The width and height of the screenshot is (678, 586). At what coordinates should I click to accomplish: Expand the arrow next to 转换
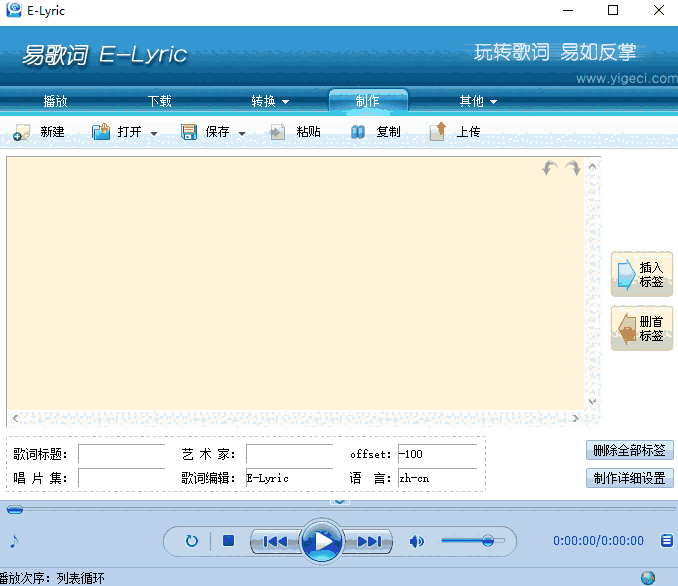[x=285, y=102]
